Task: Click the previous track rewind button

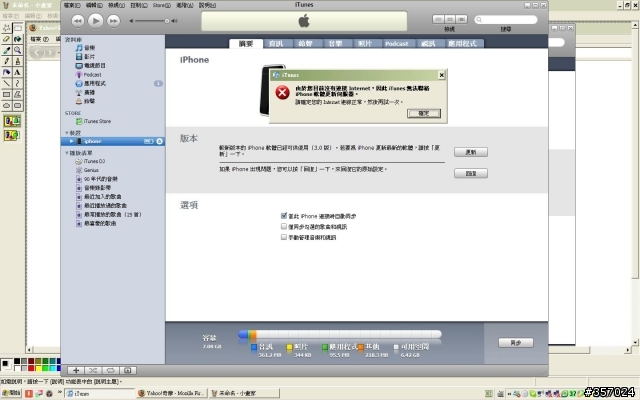Action: (x=78, y=21)
